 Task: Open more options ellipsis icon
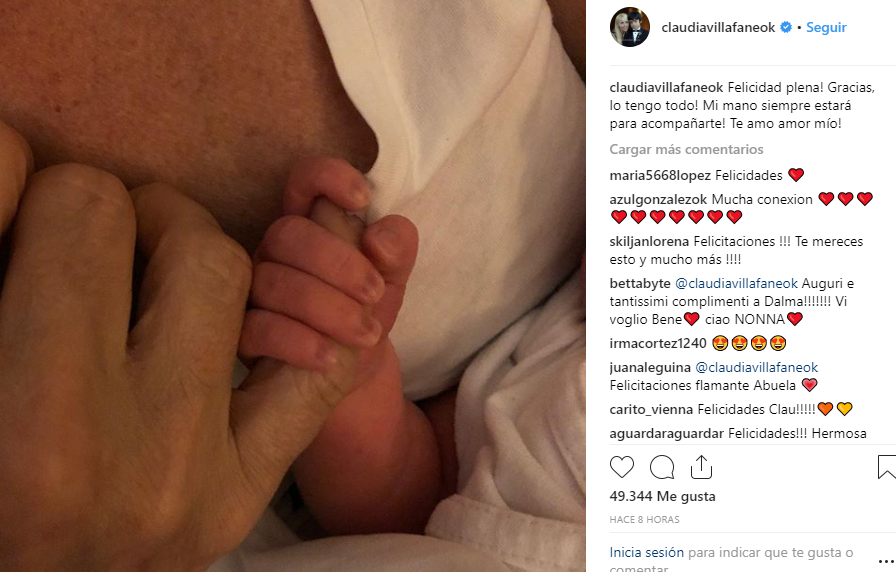click(x=886, y=561)
